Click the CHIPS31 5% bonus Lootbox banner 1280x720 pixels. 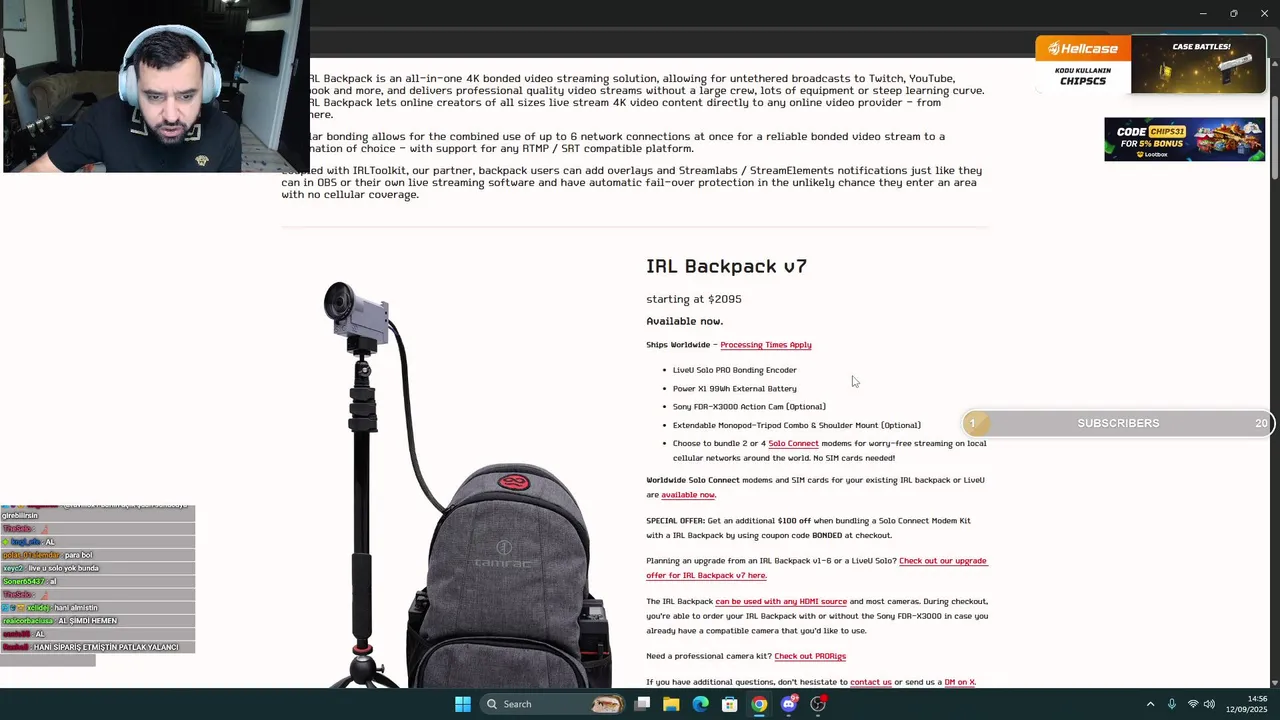[x=1184, y=139]
